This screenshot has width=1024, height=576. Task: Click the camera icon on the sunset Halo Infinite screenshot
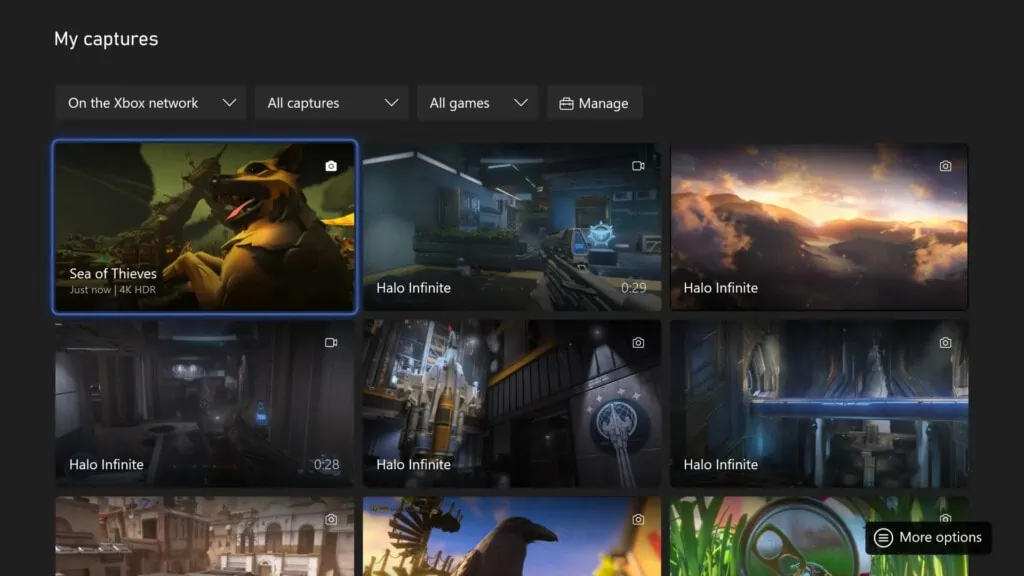(x=946, y=165)
